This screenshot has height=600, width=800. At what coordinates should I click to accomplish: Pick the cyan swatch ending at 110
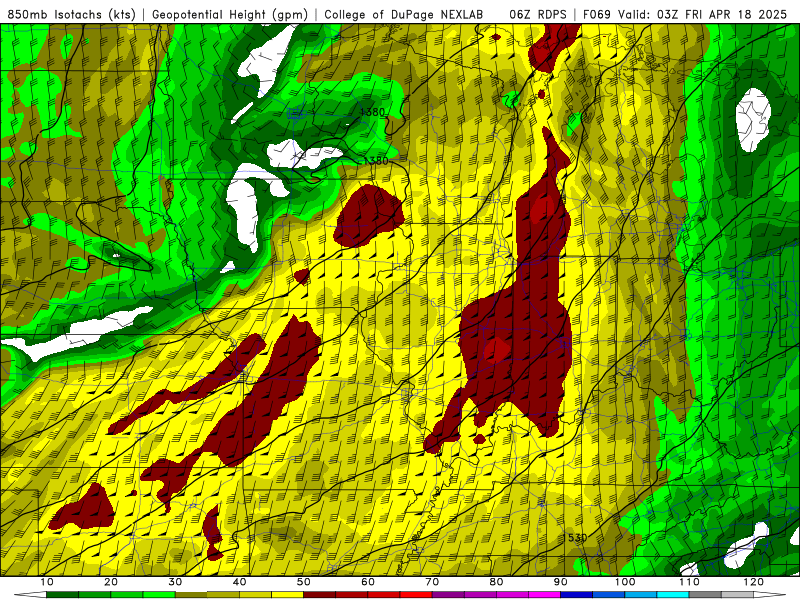[673, 595]
